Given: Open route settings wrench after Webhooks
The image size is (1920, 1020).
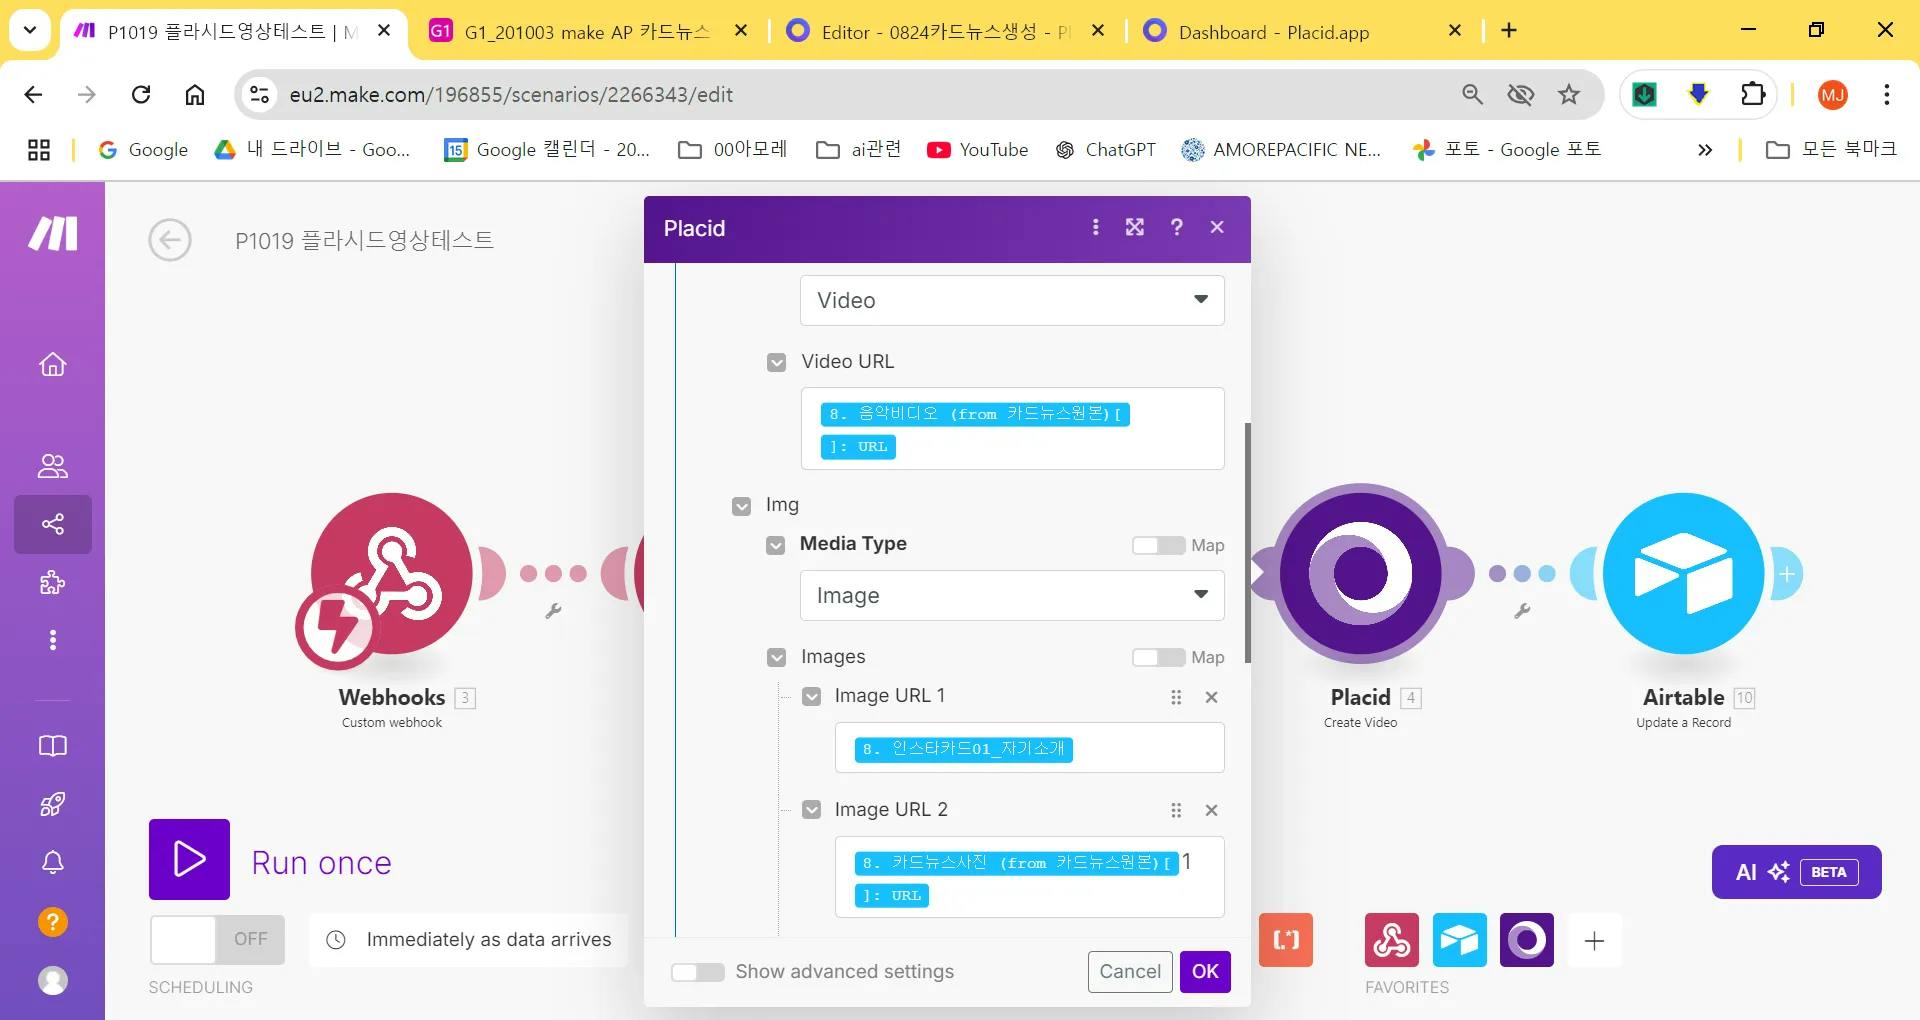Looking at the screenshot, I should (x=553, y=611).
